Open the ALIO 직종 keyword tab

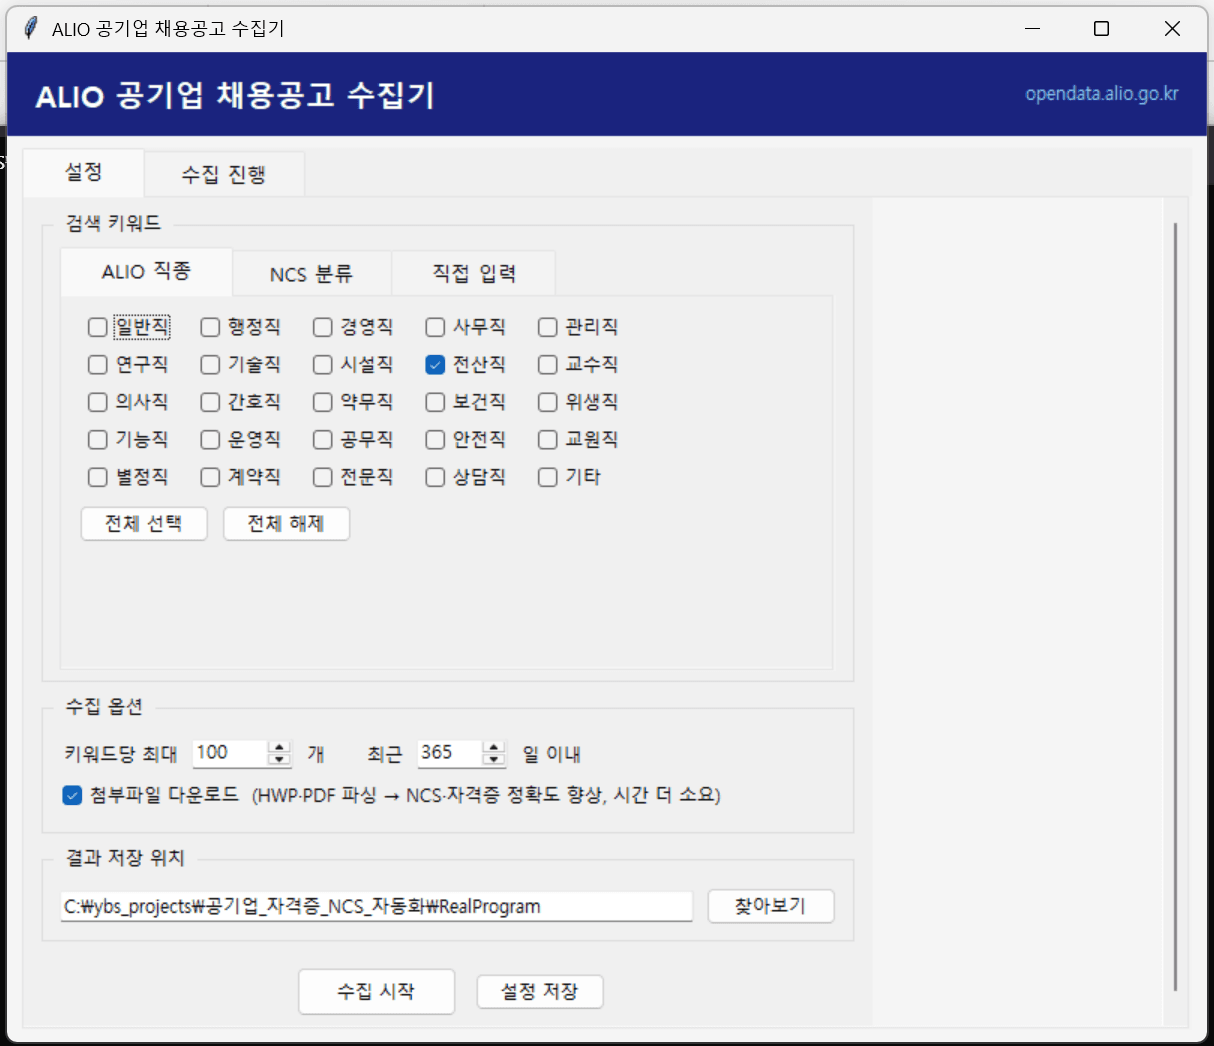[146, 272]
